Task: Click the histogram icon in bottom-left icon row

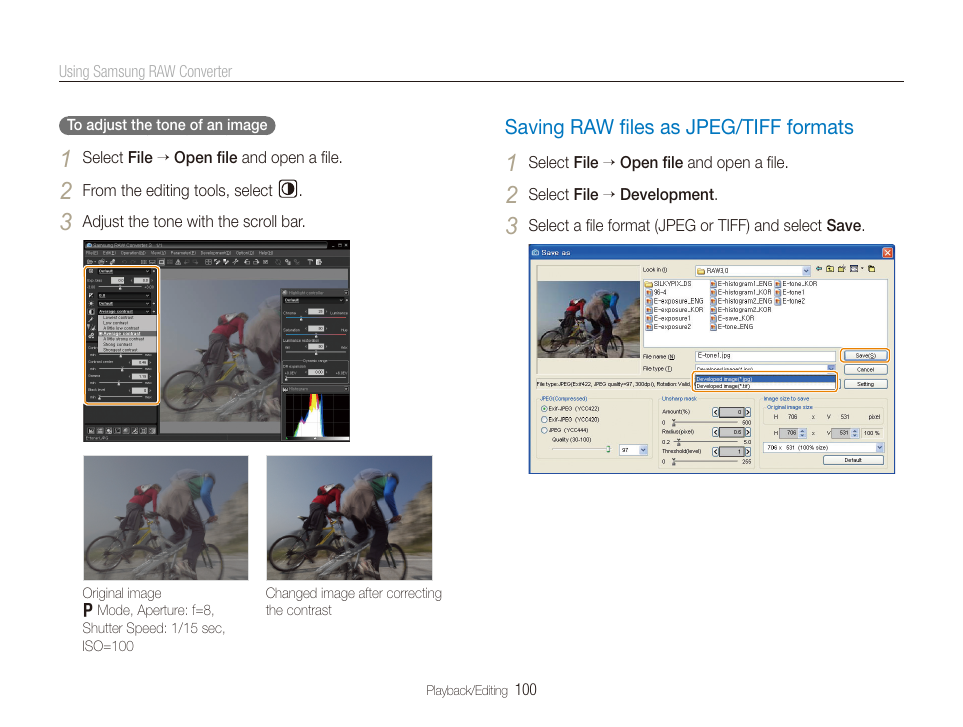Action: pyautogui.click(x=92, y=431)
